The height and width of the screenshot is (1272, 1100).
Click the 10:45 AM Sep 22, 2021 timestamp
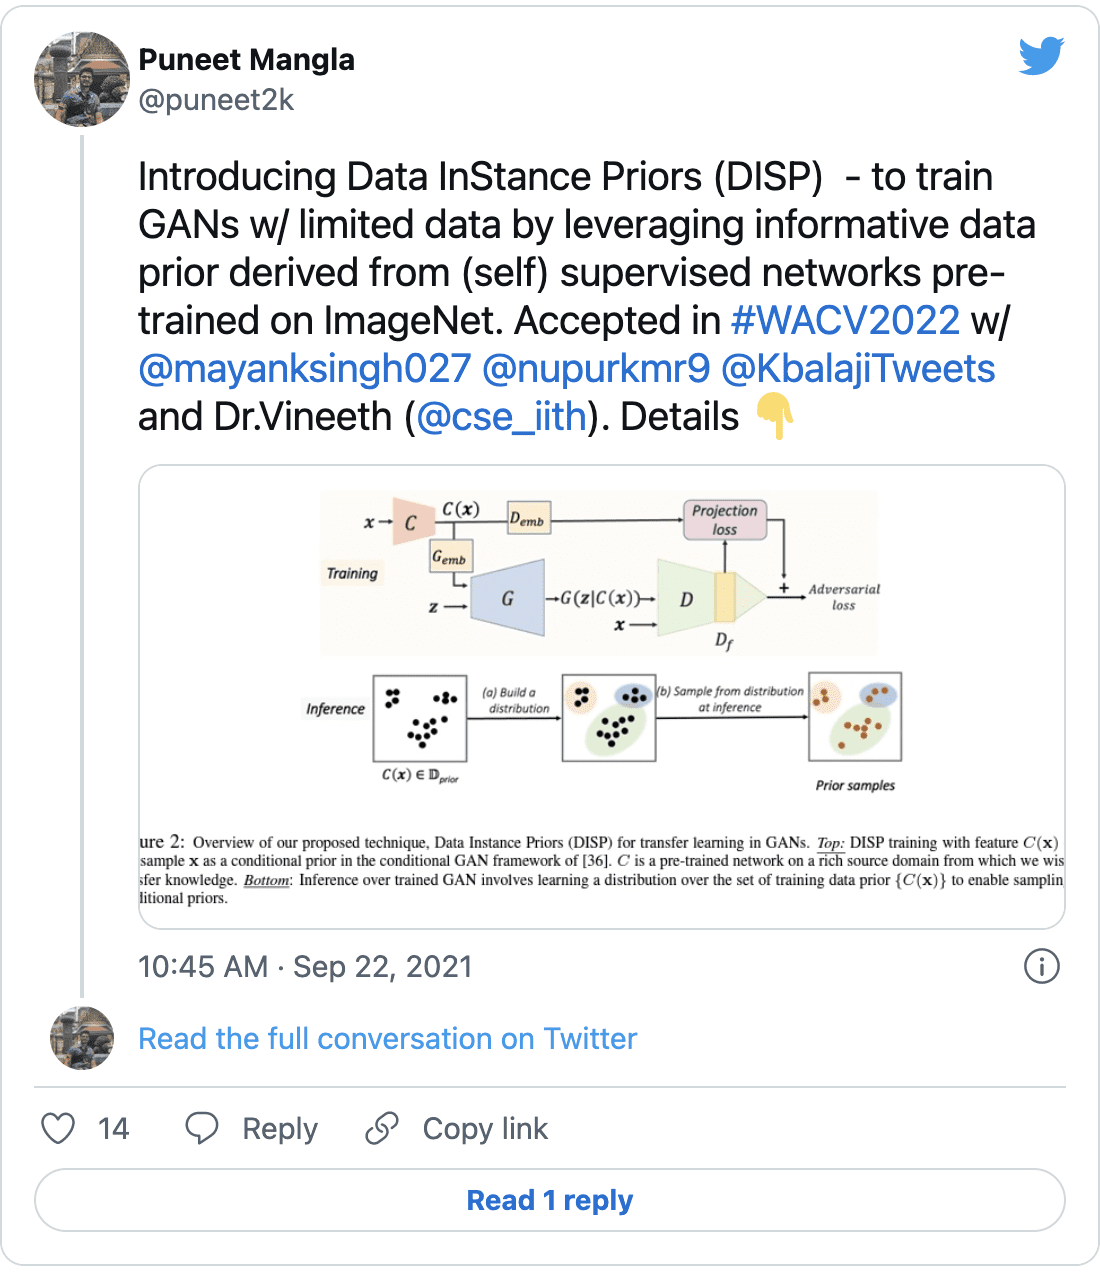point(305,967)
